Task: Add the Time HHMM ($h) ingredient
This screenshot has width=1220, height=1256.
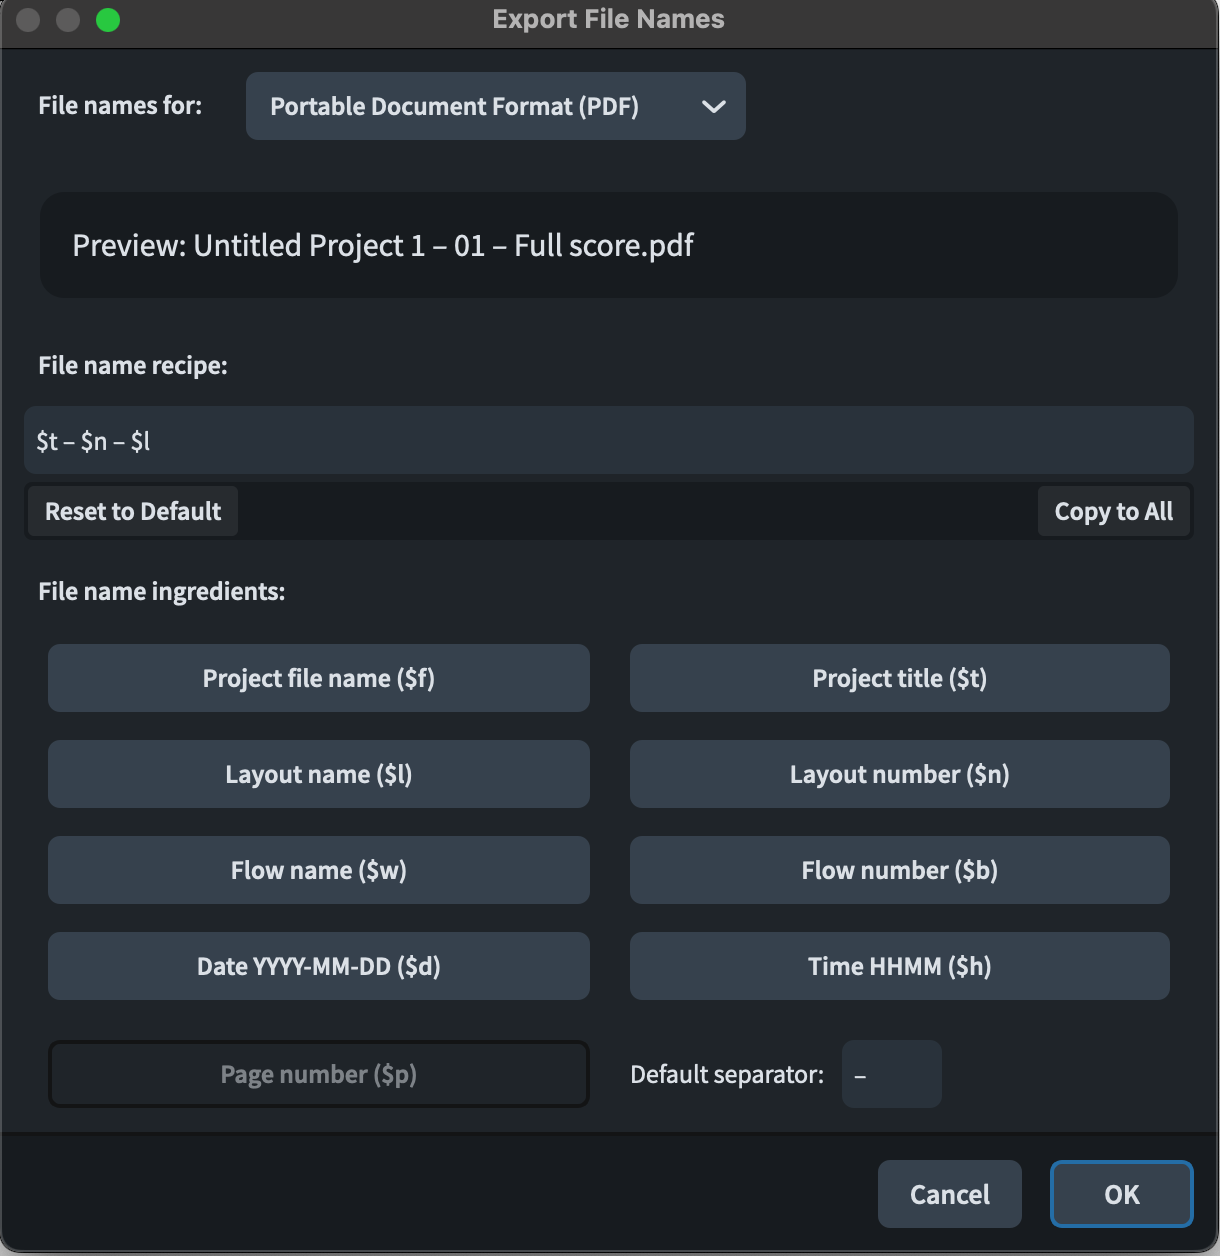Action: [899, 966]
